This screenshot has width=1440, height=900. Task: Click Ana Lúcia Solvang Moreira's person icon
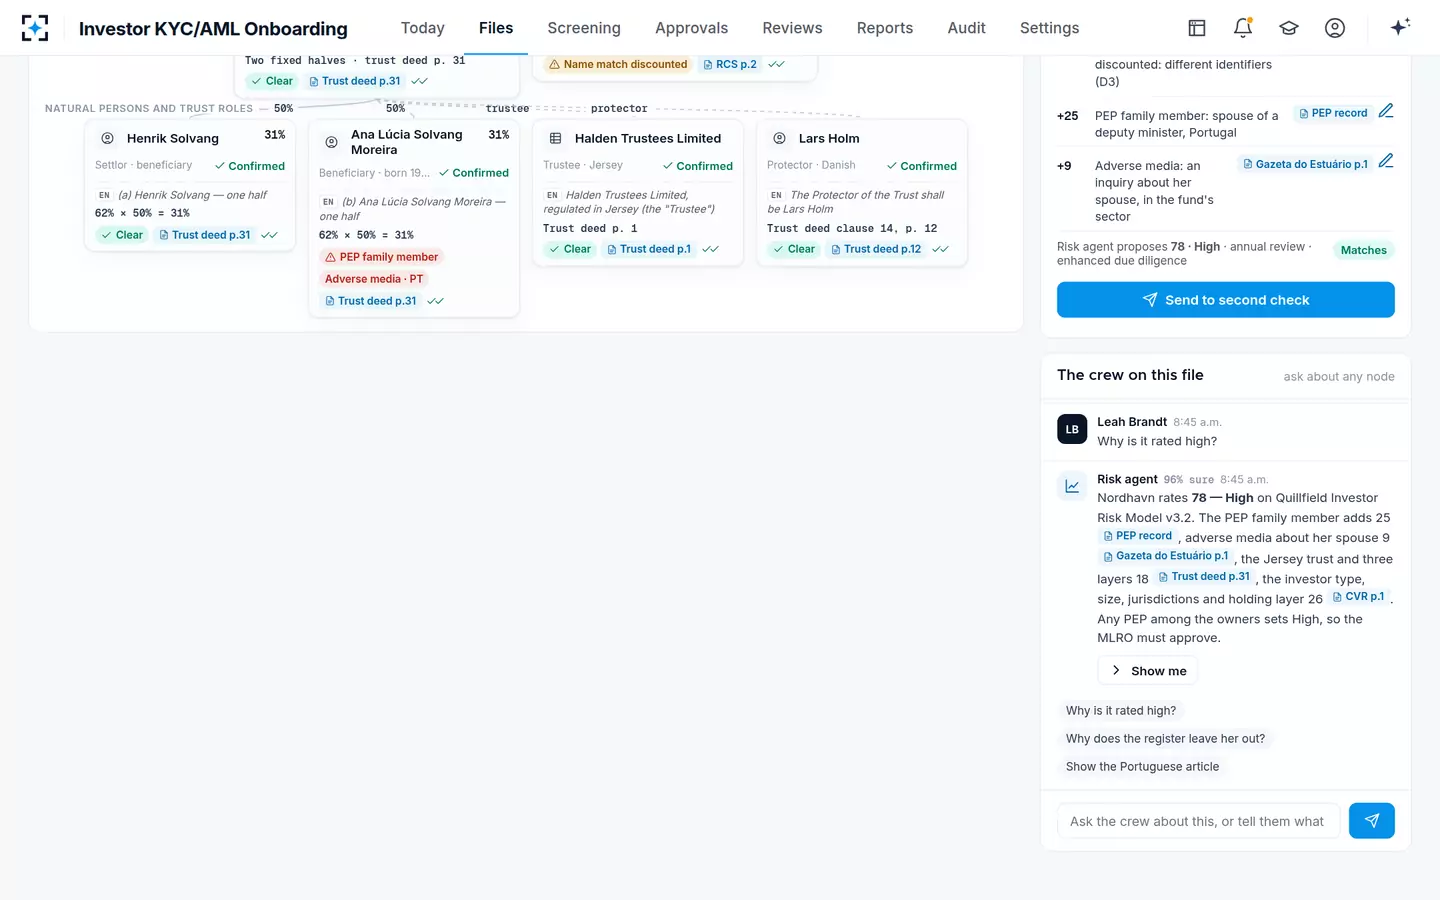point(332,142)
